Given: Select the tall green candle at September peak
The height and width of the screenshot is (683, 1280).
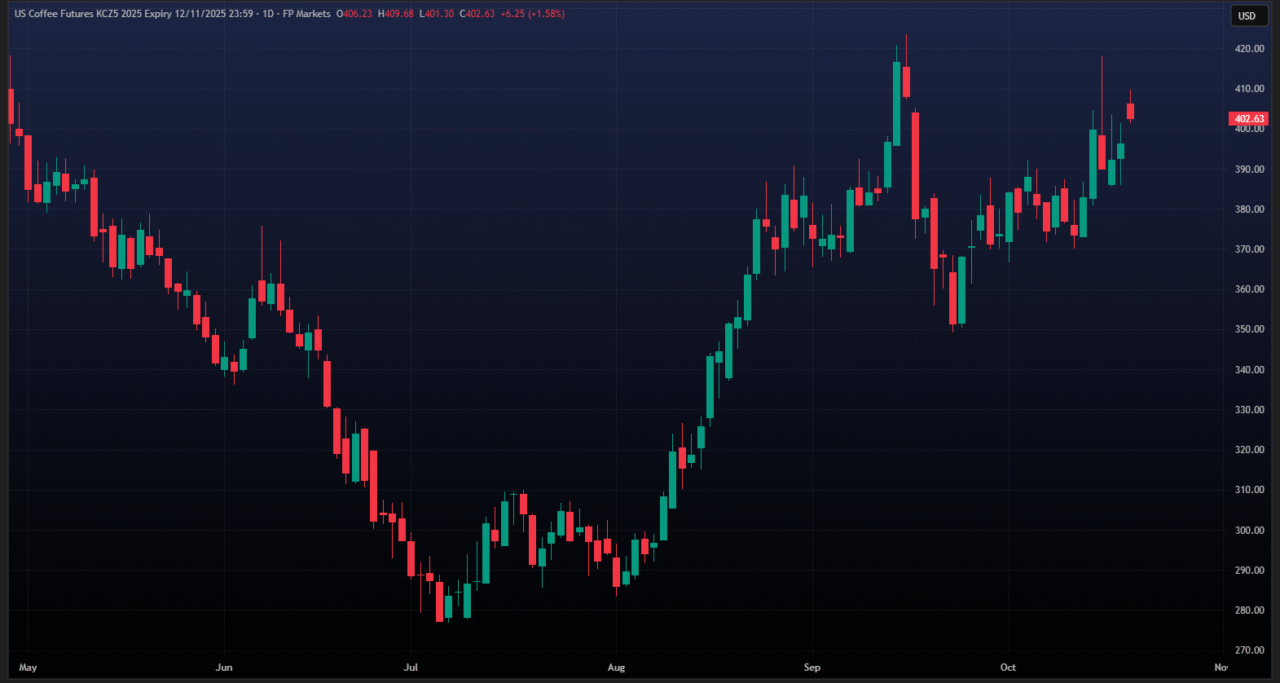Looking at the screenshot, I should [897, 104].
